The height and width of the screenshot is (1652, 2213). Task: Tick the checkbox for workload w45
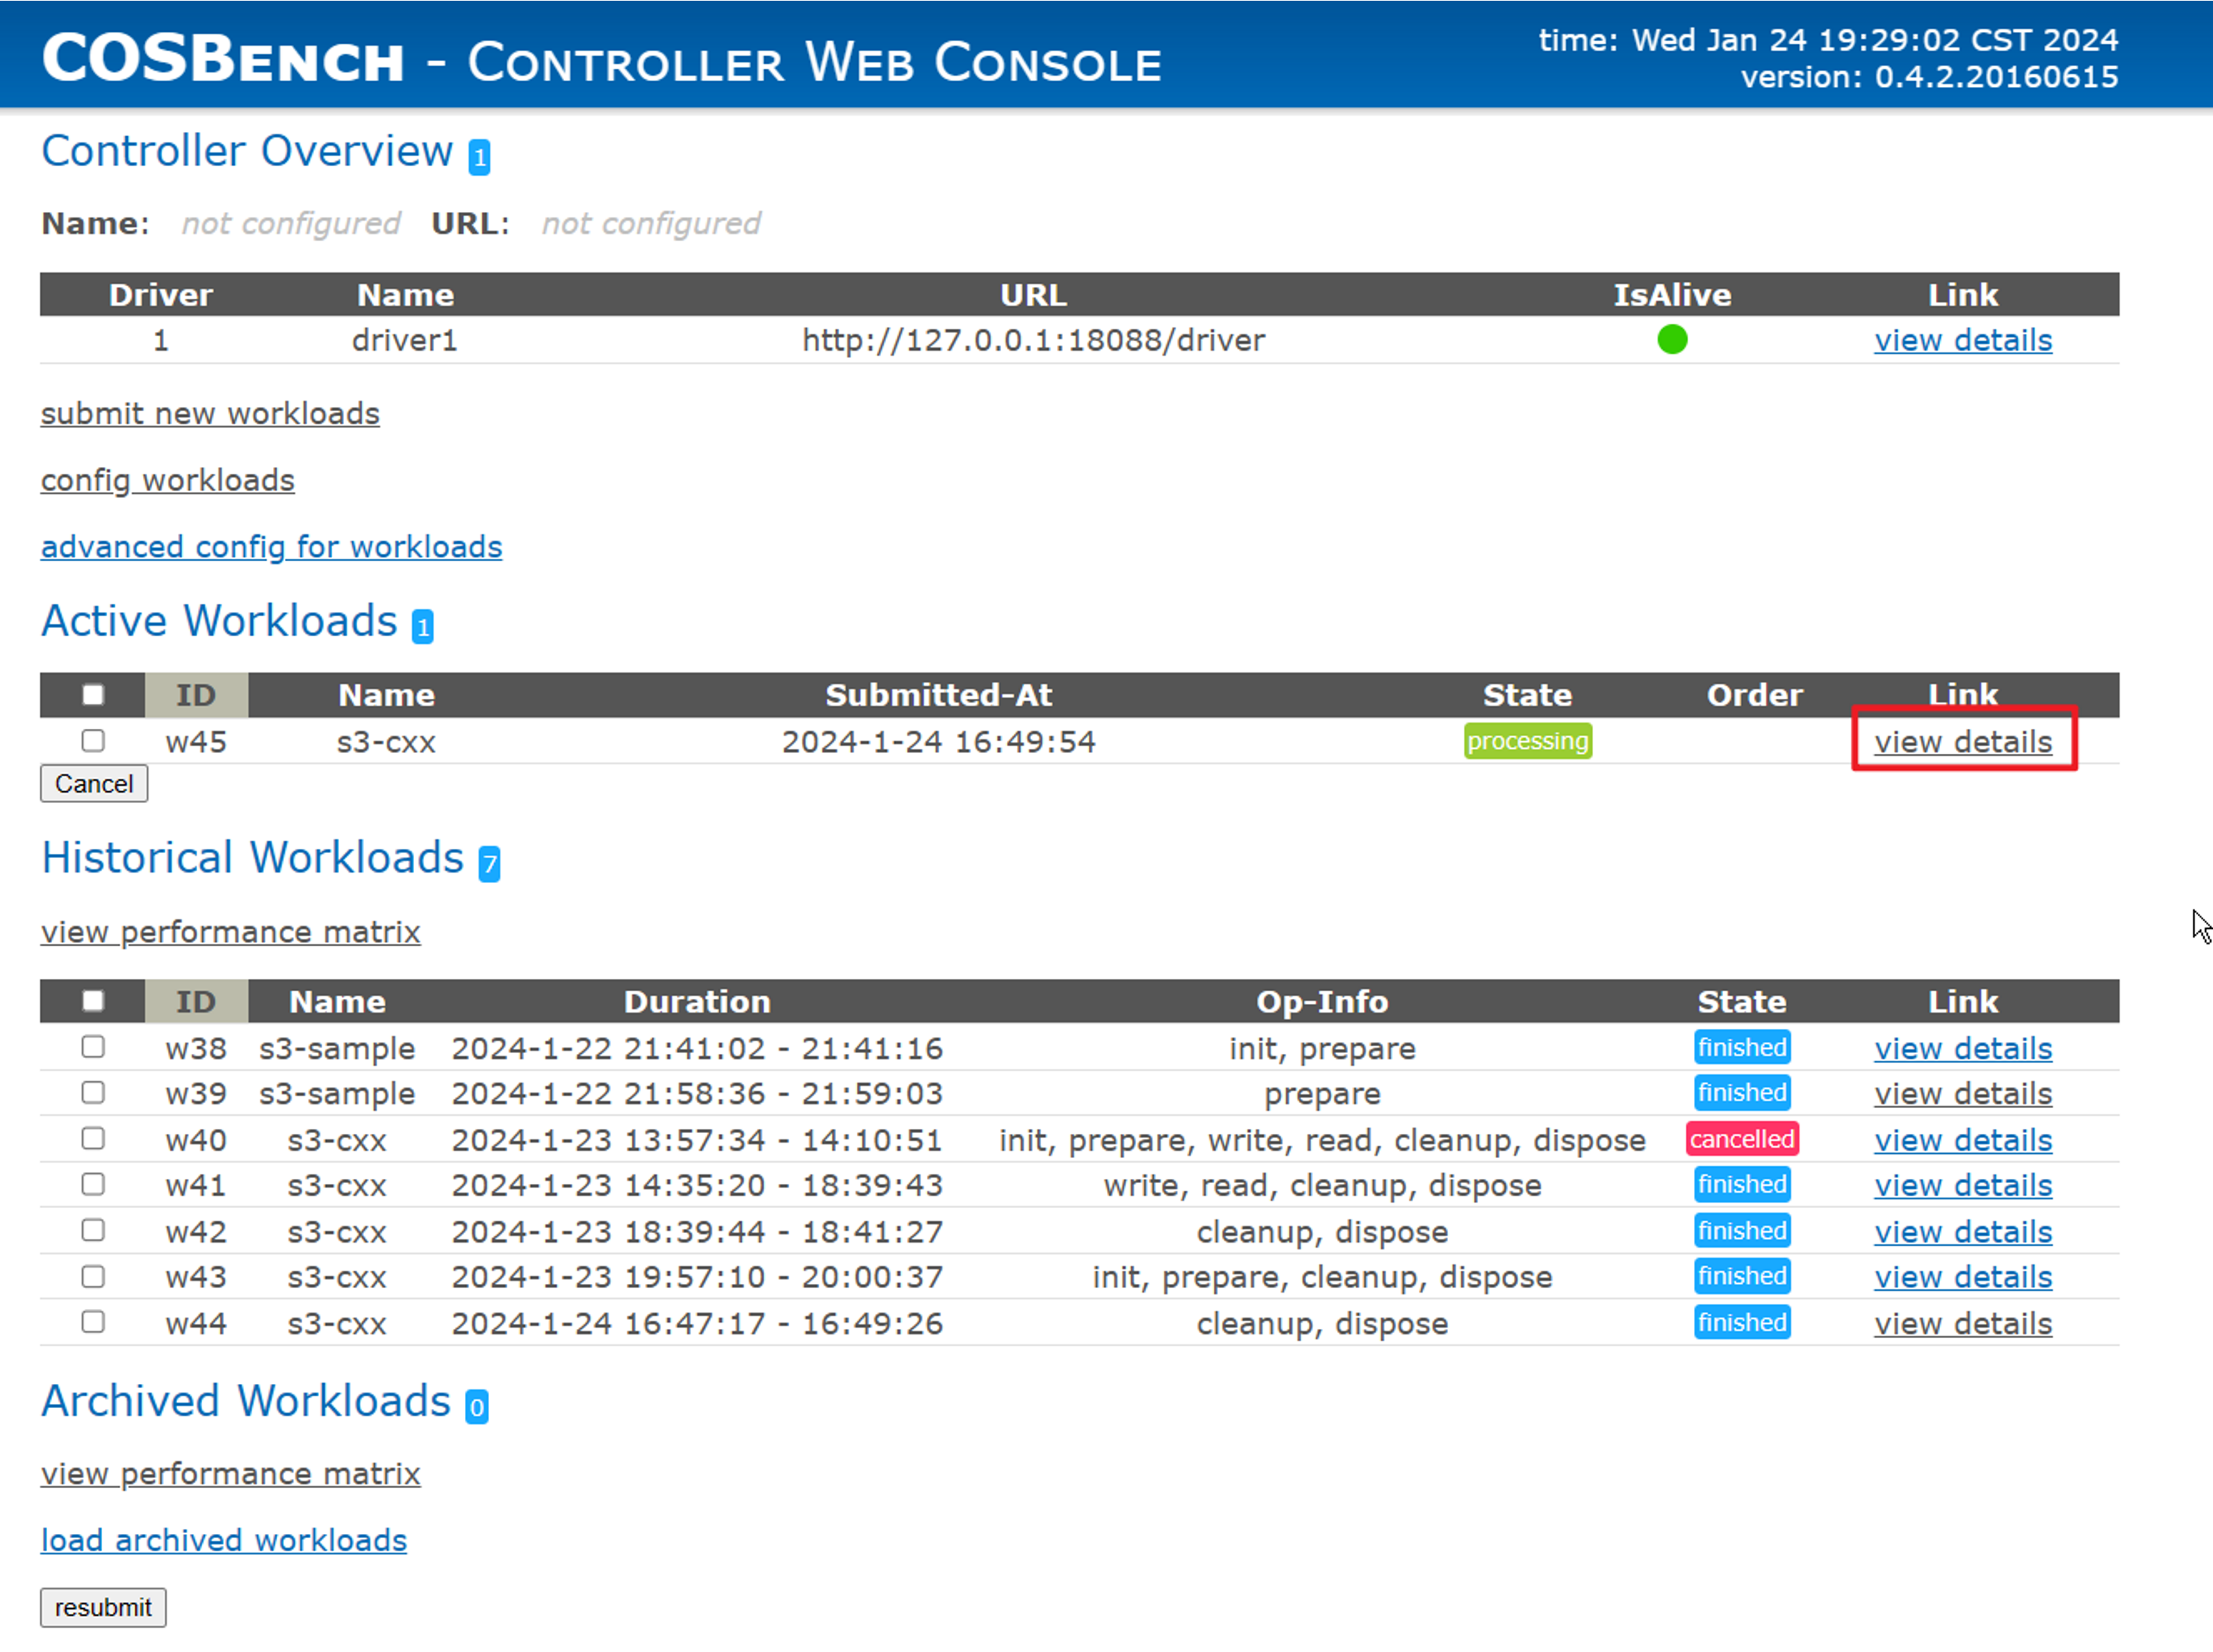93,741
